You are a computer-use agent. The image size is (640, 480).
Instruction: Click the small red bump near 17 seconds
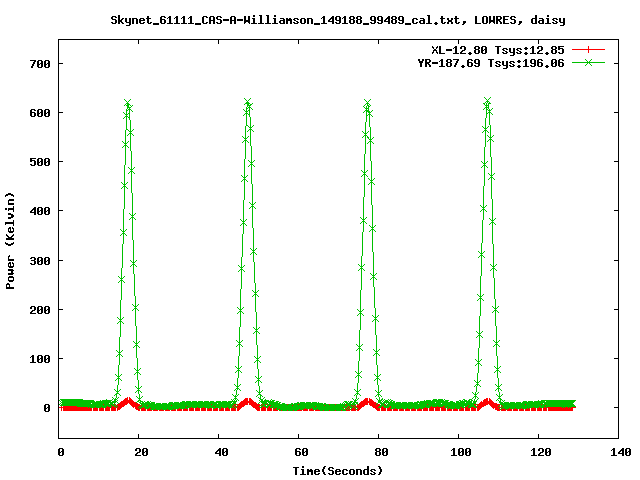tap(128, 402)
